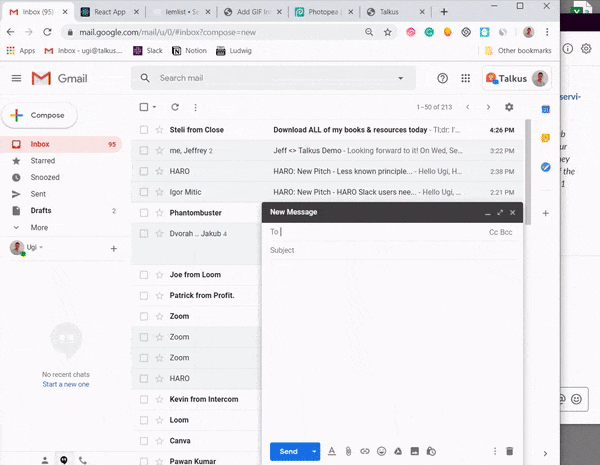Open Google apps grid

coord(466,78)
